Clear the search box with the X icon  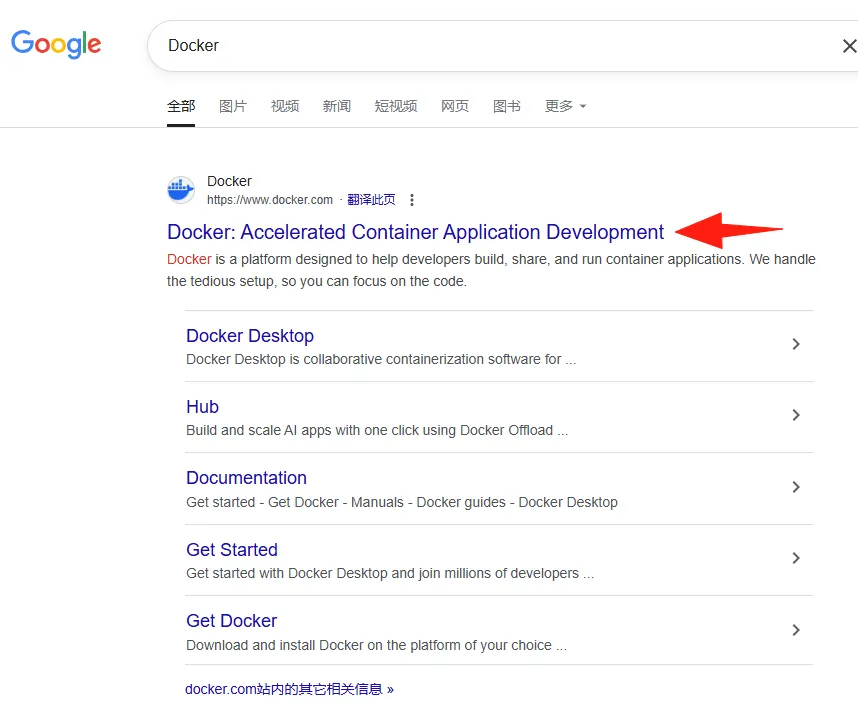tap(849, 46)
